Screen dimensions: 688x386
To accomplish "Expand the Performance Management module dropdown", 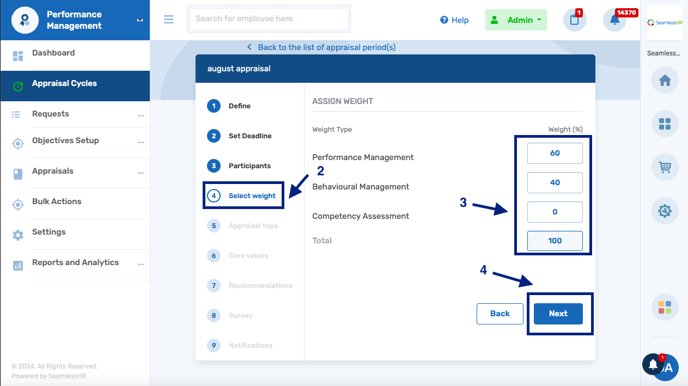I will (140, 20).
